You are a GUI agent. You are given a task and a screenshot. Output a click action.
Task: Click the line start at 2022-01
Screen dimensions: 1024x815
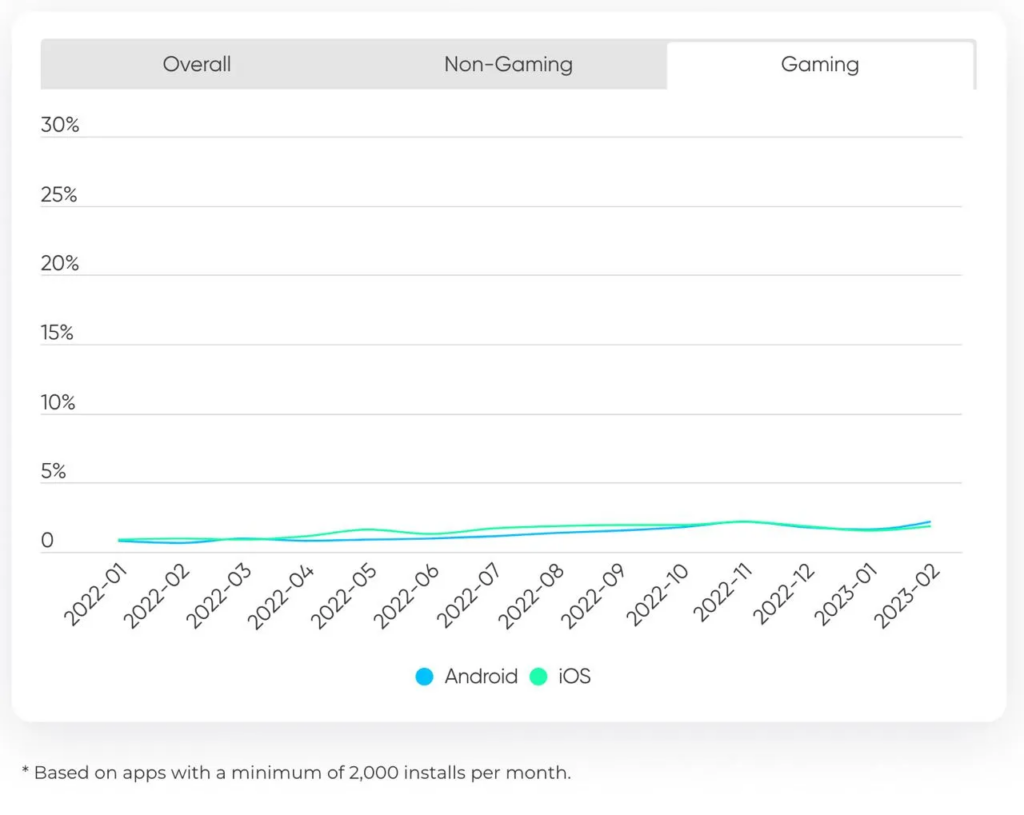pyautogui.click(x=120, y=540)
